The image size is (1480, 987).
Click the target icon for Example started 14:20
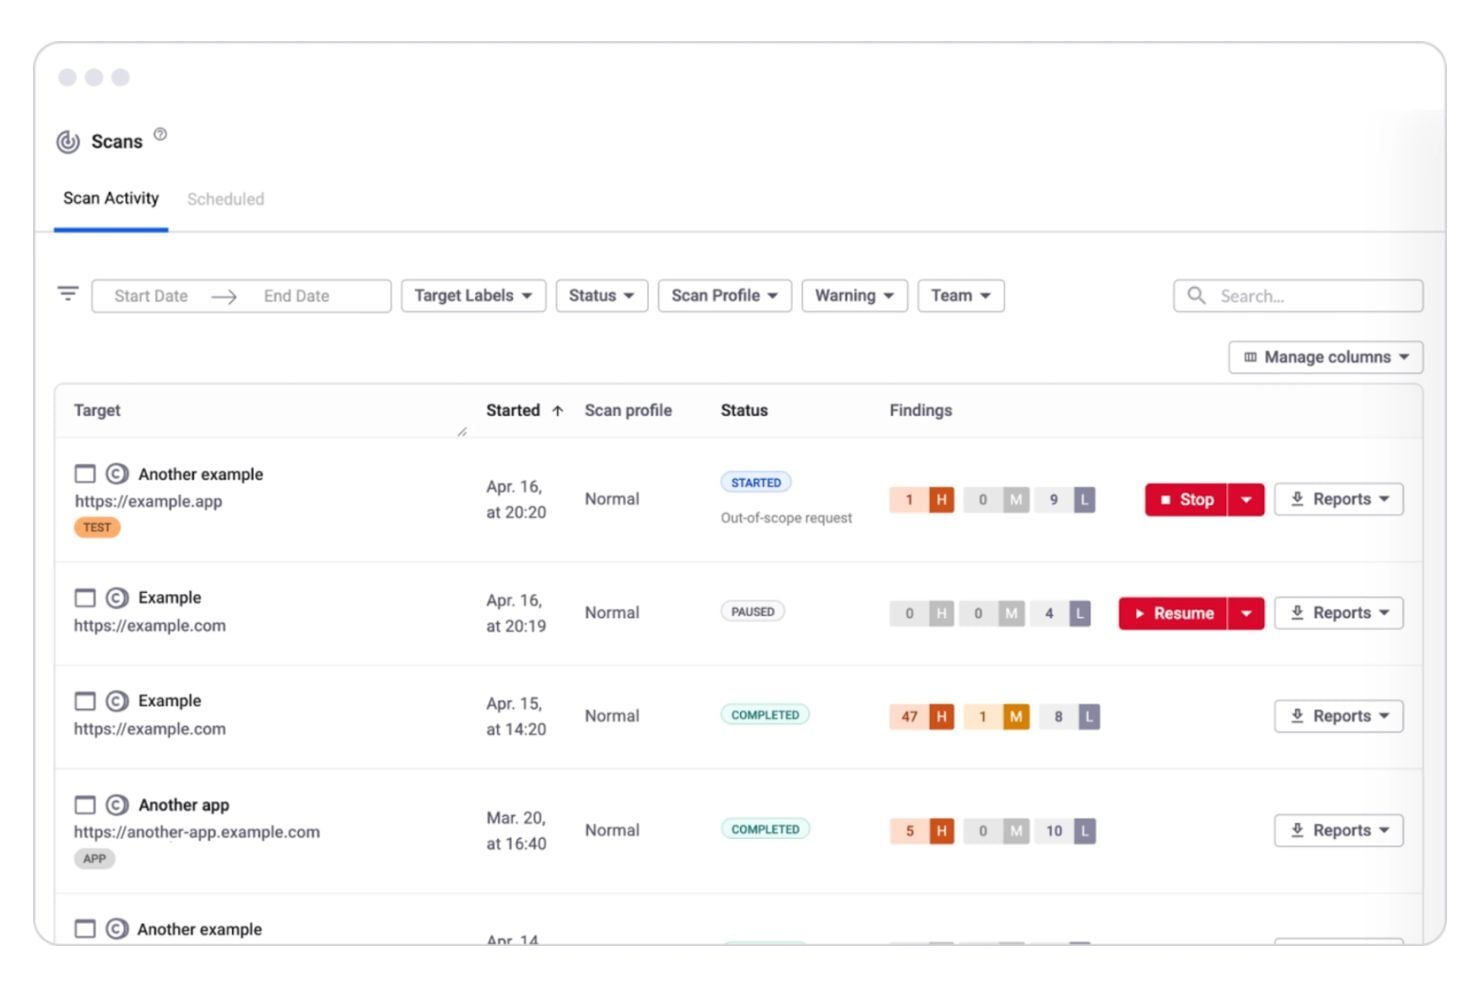pyautogui.click(x=117, y=701)
